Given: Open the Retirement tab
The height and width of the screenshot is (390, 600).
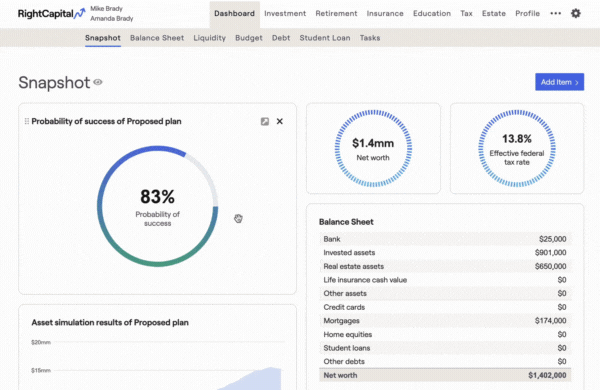Looking at the screenshot, I should tap(336, 13).
